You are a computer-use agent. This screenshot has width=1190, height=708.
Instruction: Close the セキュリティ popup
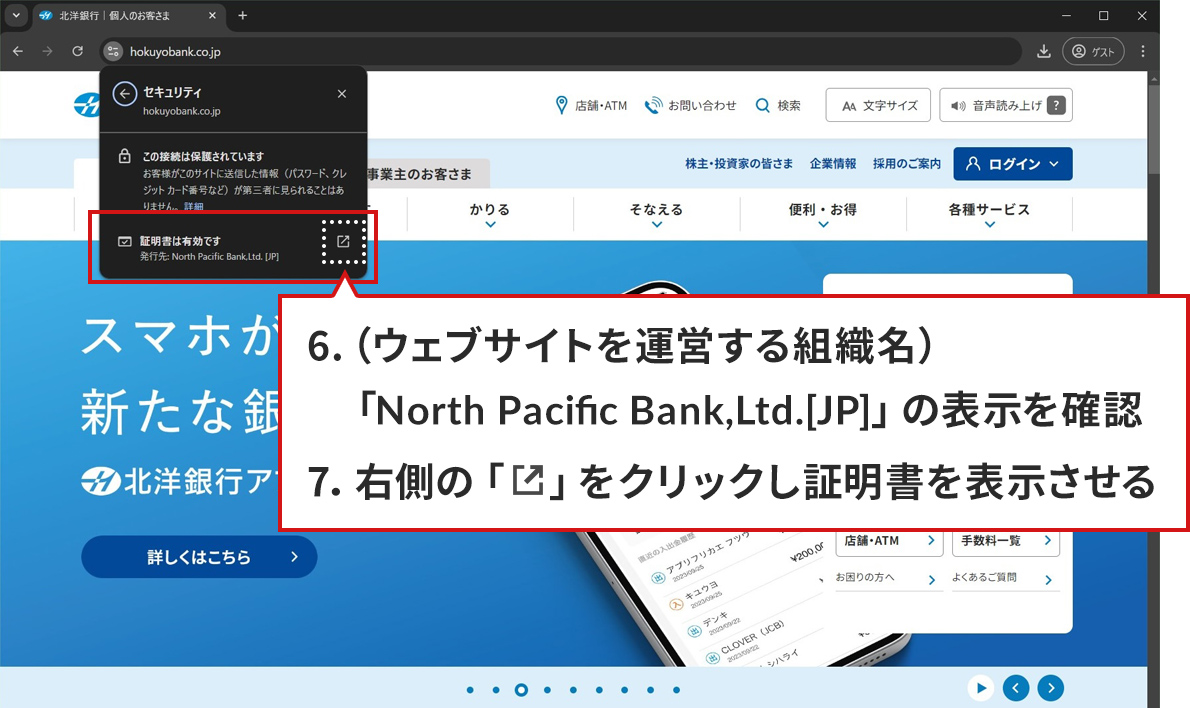[x=342, y=93]
